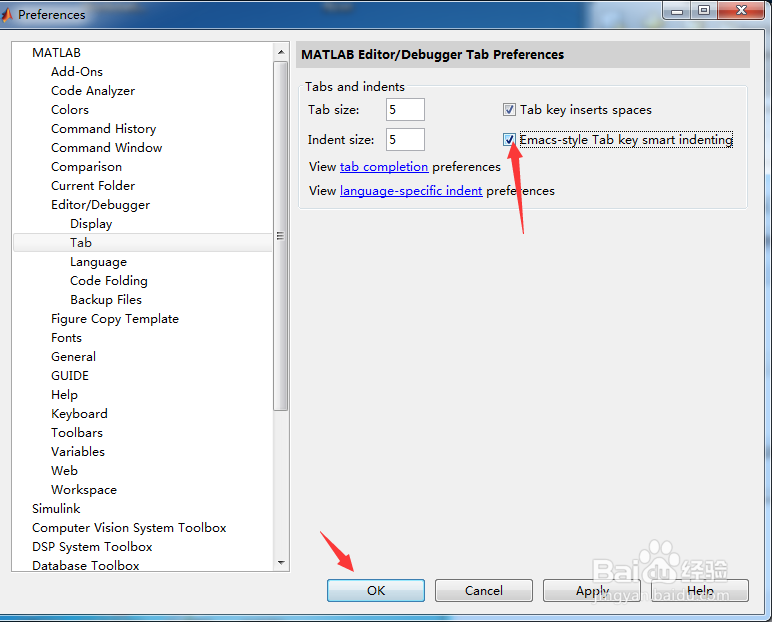Select Editor/Debugger in the tree

click(x=100, y=205)
